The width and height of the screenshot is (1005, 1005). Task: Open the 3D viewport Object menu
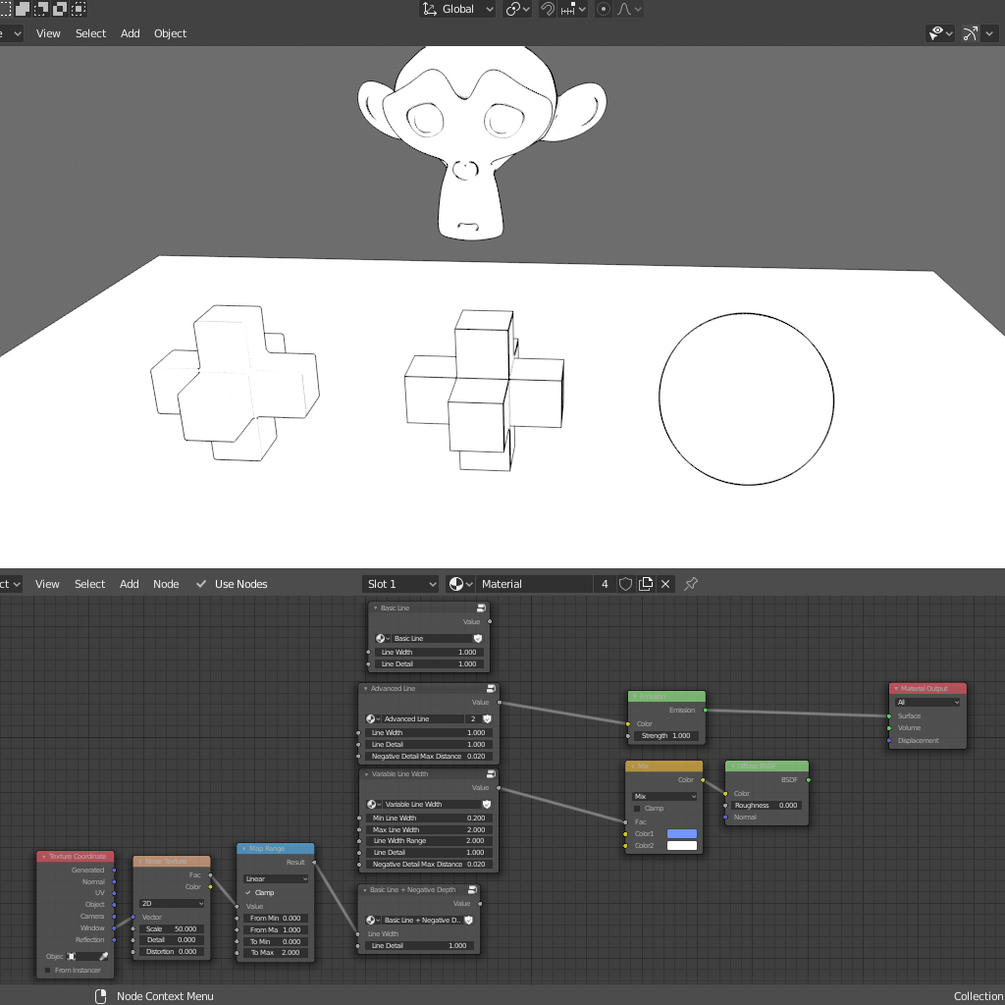170,33
